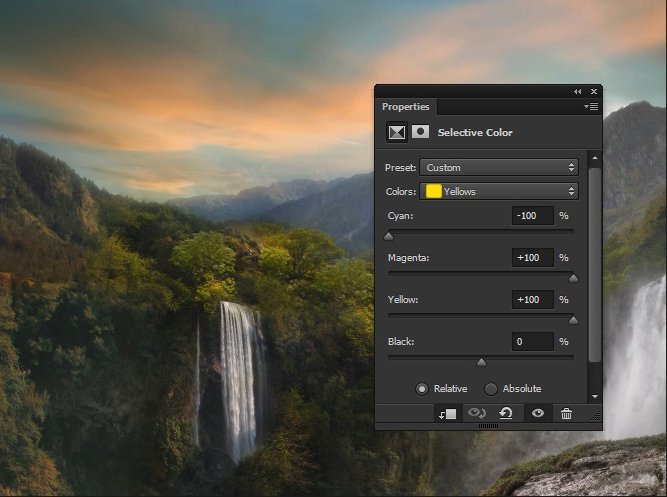Click the Magenta slider handle
This screenshot has width=667, height=497.
click(573, 278)
